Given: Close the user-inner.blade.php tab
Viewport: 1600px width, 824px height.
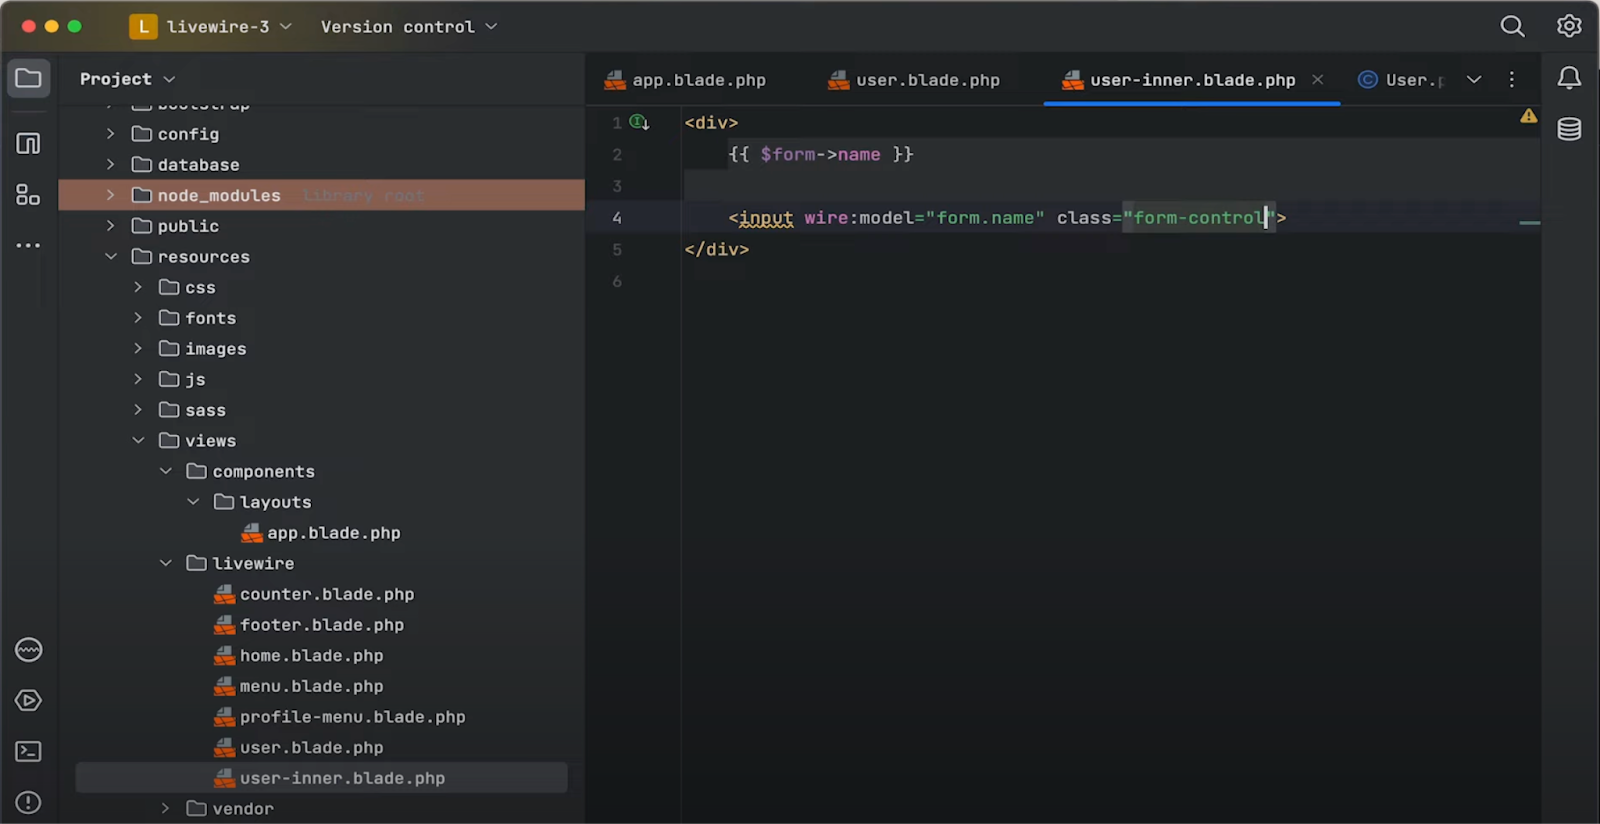Looking at the screenshot, I should tap(1317, 79).
